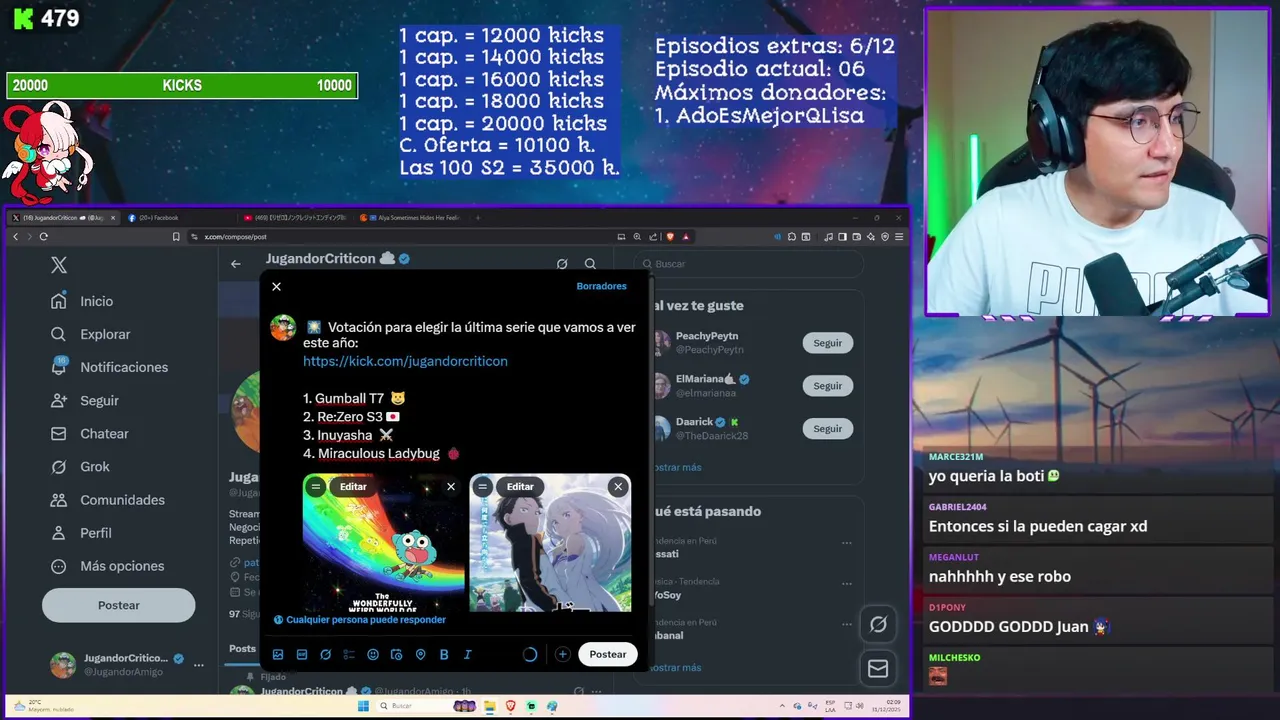Image resolution: width=1280 pixels, height=720 pixels.
Task: Add another post with plus button
Action: pos(563,654)
